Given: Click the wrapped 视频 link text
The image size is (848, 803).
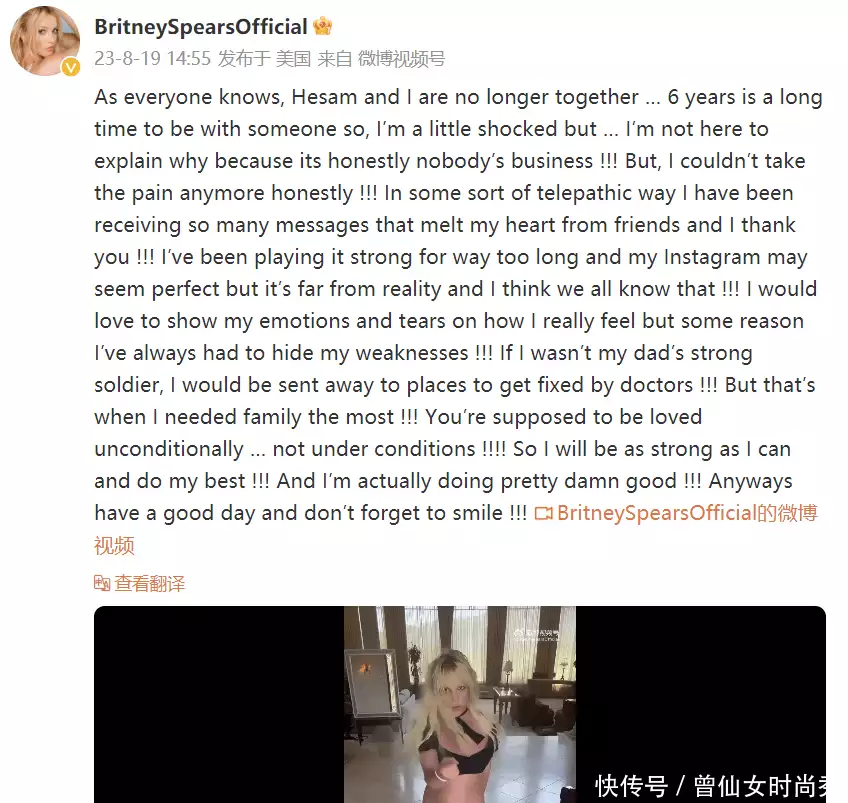Looking at the screenshot, I should (114, 545).
